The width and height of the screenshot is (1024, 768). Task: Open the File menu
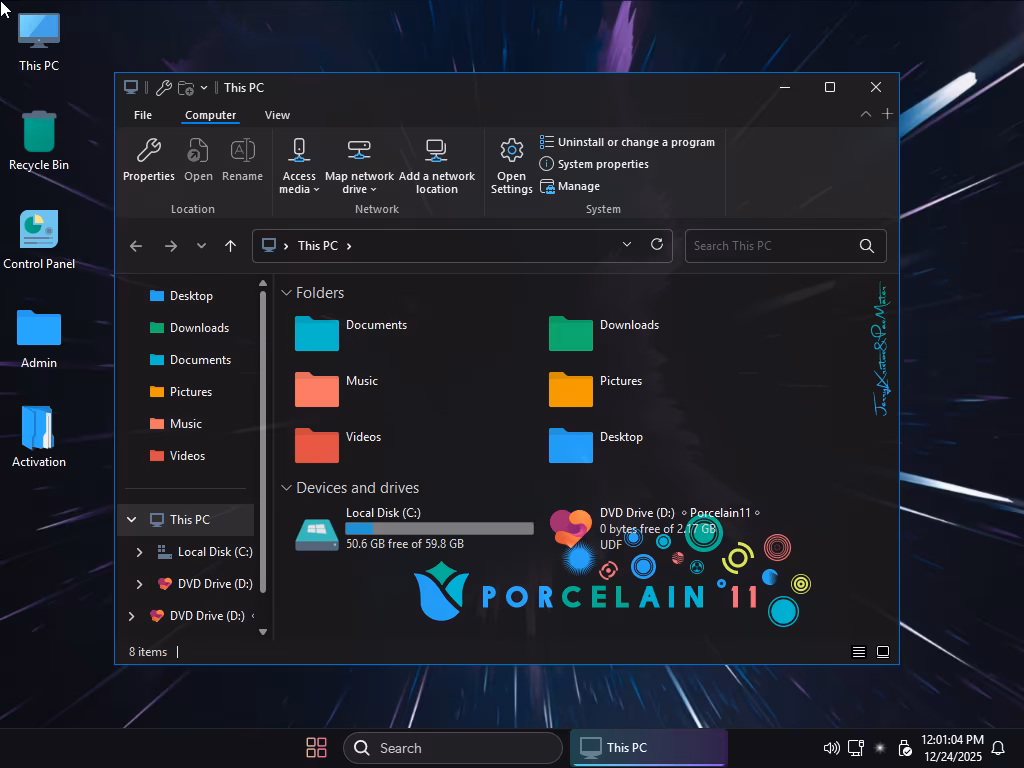143,115
